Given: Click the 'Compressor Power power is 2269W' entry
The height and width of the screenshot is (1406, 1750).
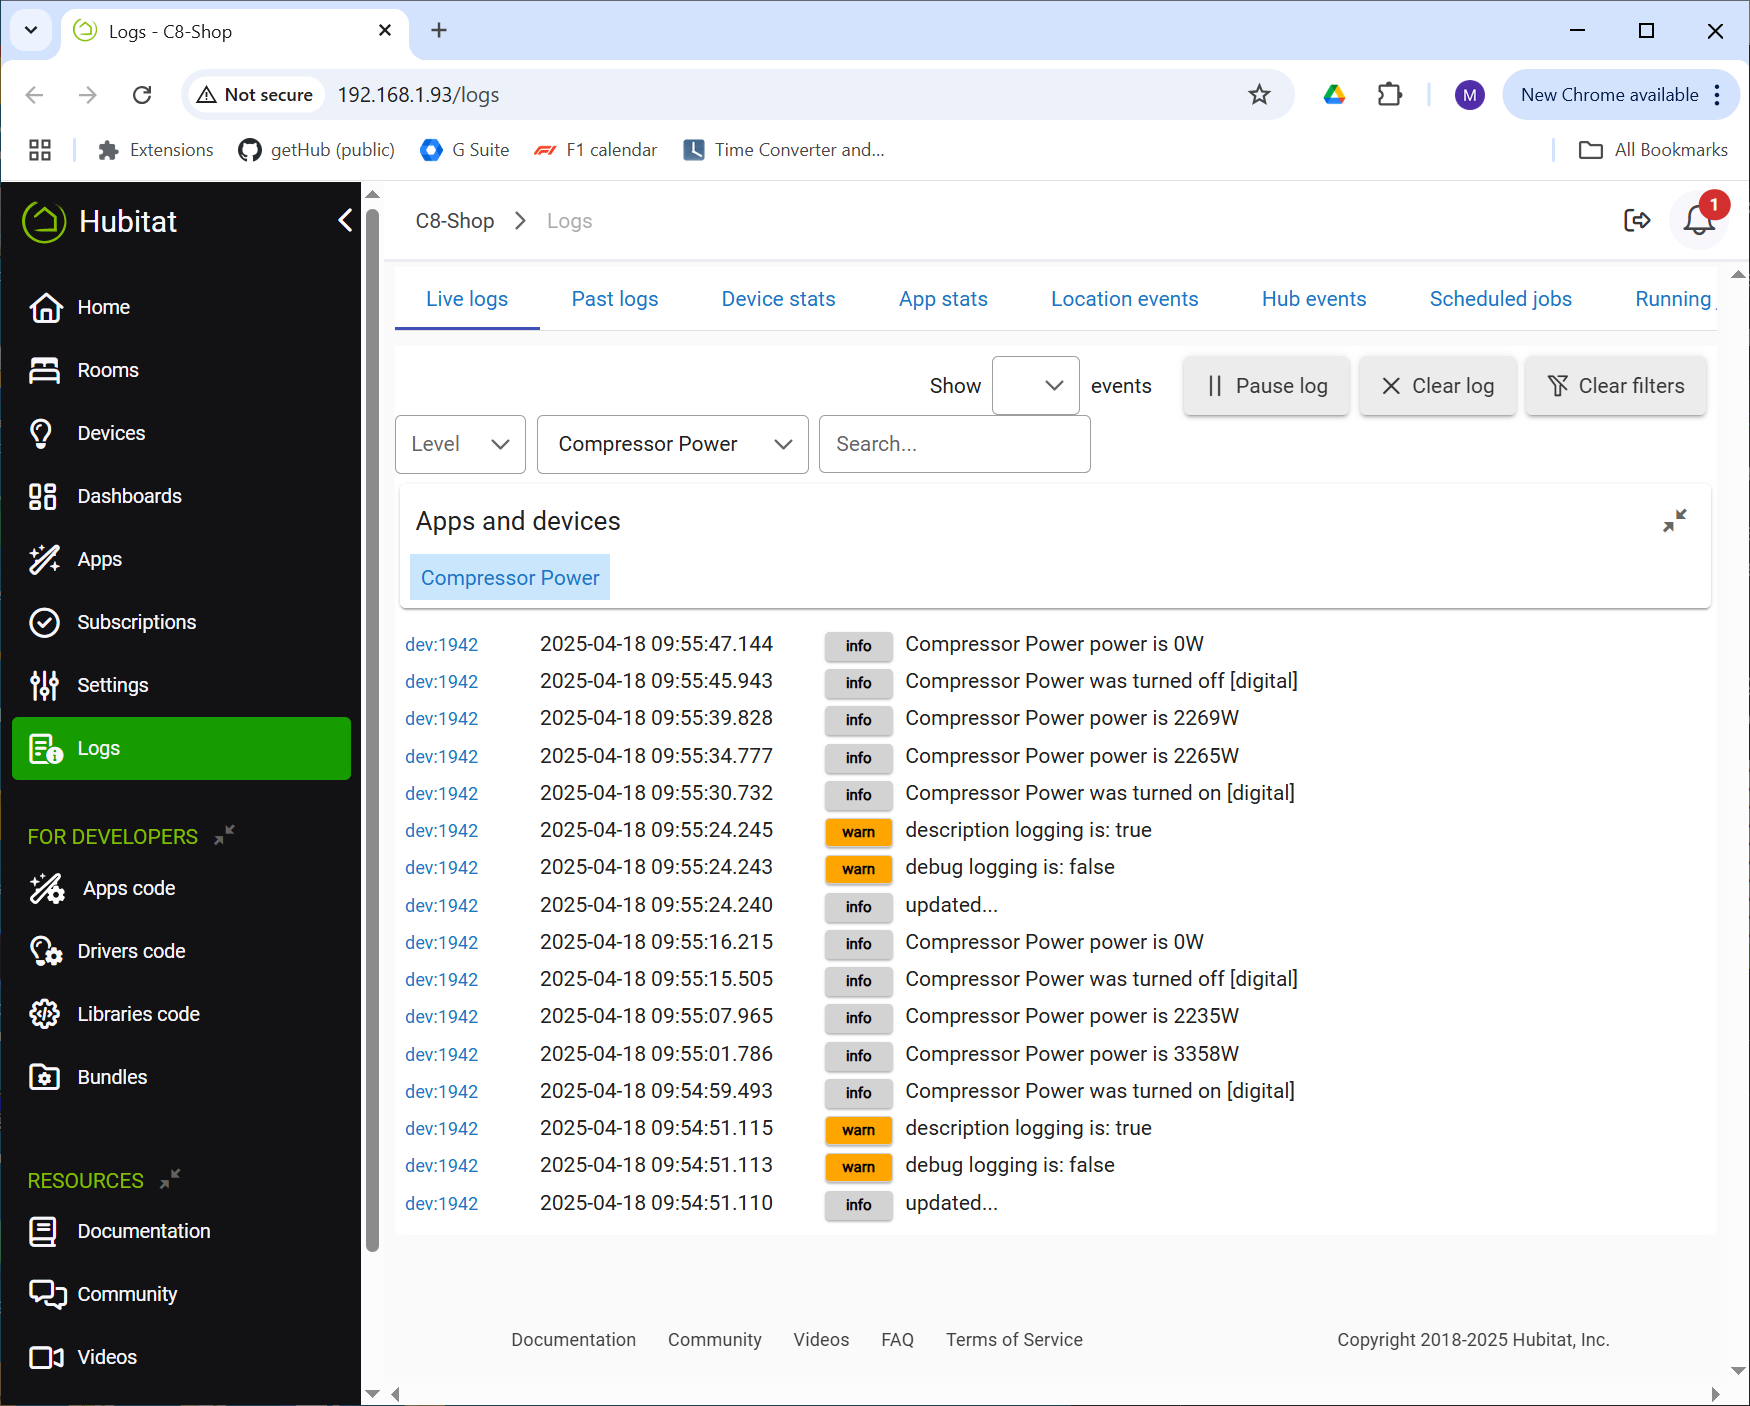Looking at the screenshot, I should click(x=1072, y=718).
